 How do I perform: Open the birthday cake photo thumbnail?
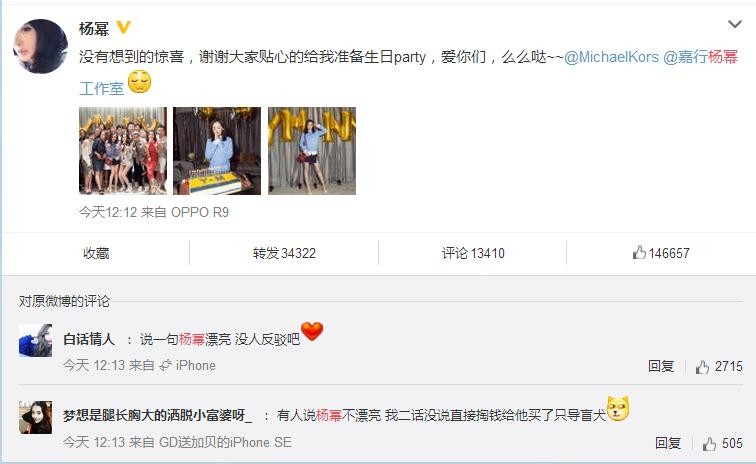[217, 151]
